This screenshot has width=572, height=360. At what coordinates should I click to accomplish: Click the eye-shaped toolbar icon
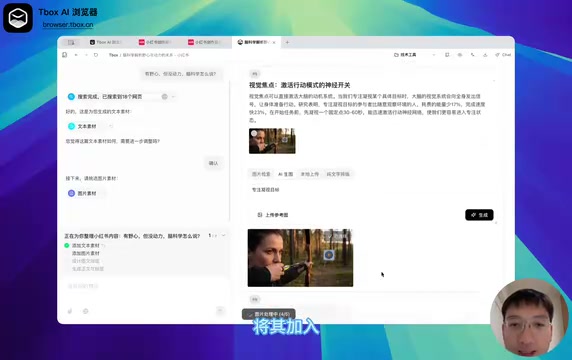460,55
